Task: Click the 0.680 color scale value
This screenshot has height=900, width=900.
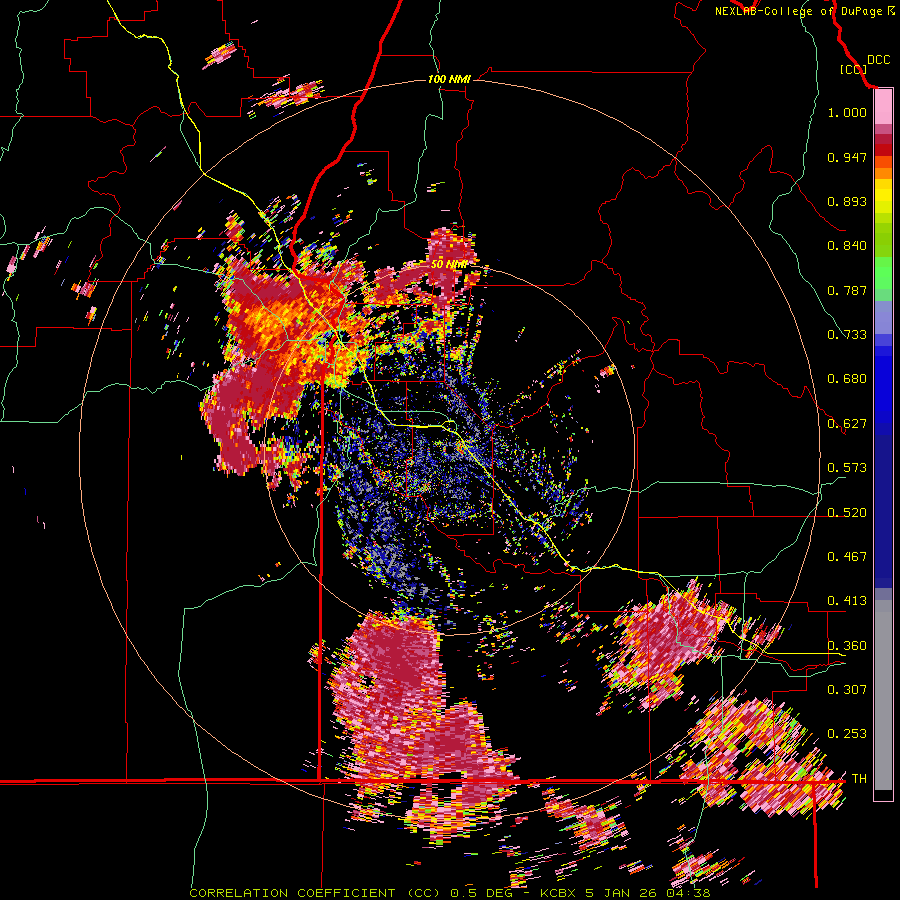Action: coord(847,379)
